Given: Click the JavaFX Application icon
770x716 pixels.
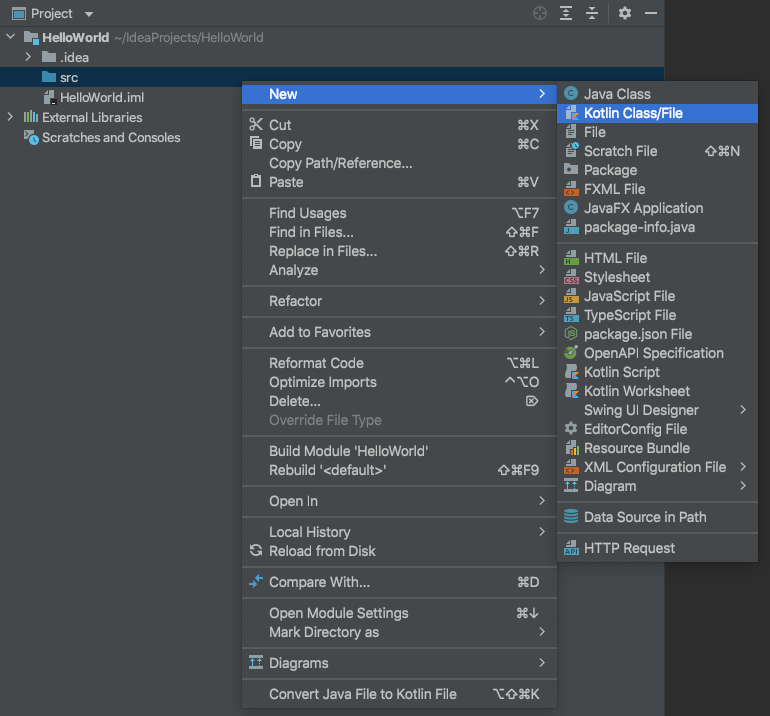Looking at the screenshot, I should pos(571,207).
